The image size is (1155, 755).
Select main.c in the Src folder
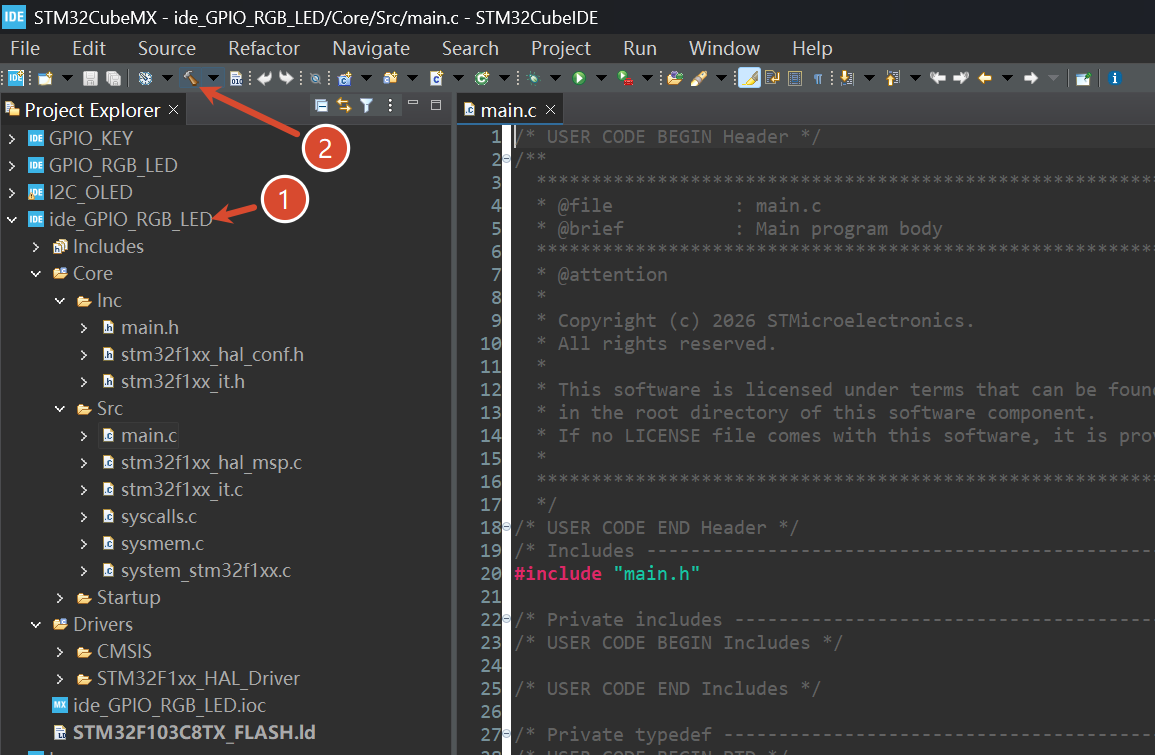pos(149,436)
